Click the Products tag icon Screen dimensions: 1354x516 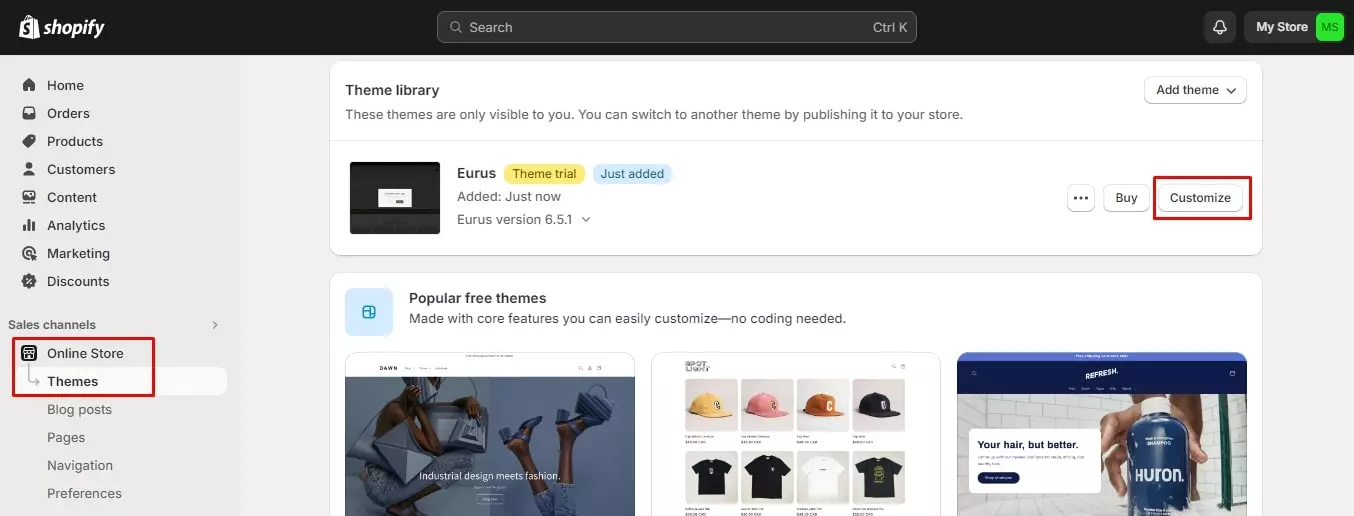point(29,141)
